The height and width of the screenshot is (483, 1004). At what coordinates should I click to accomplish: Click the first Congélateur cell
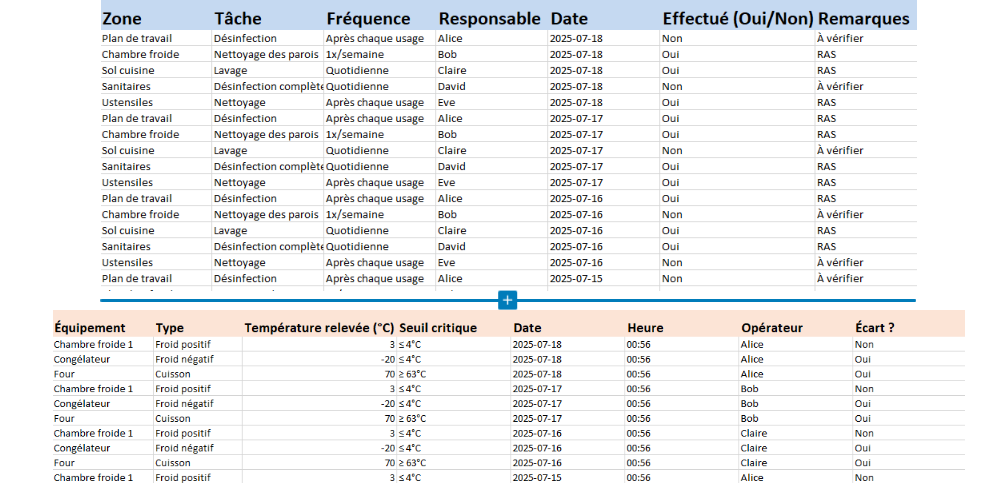pos(82,359)
